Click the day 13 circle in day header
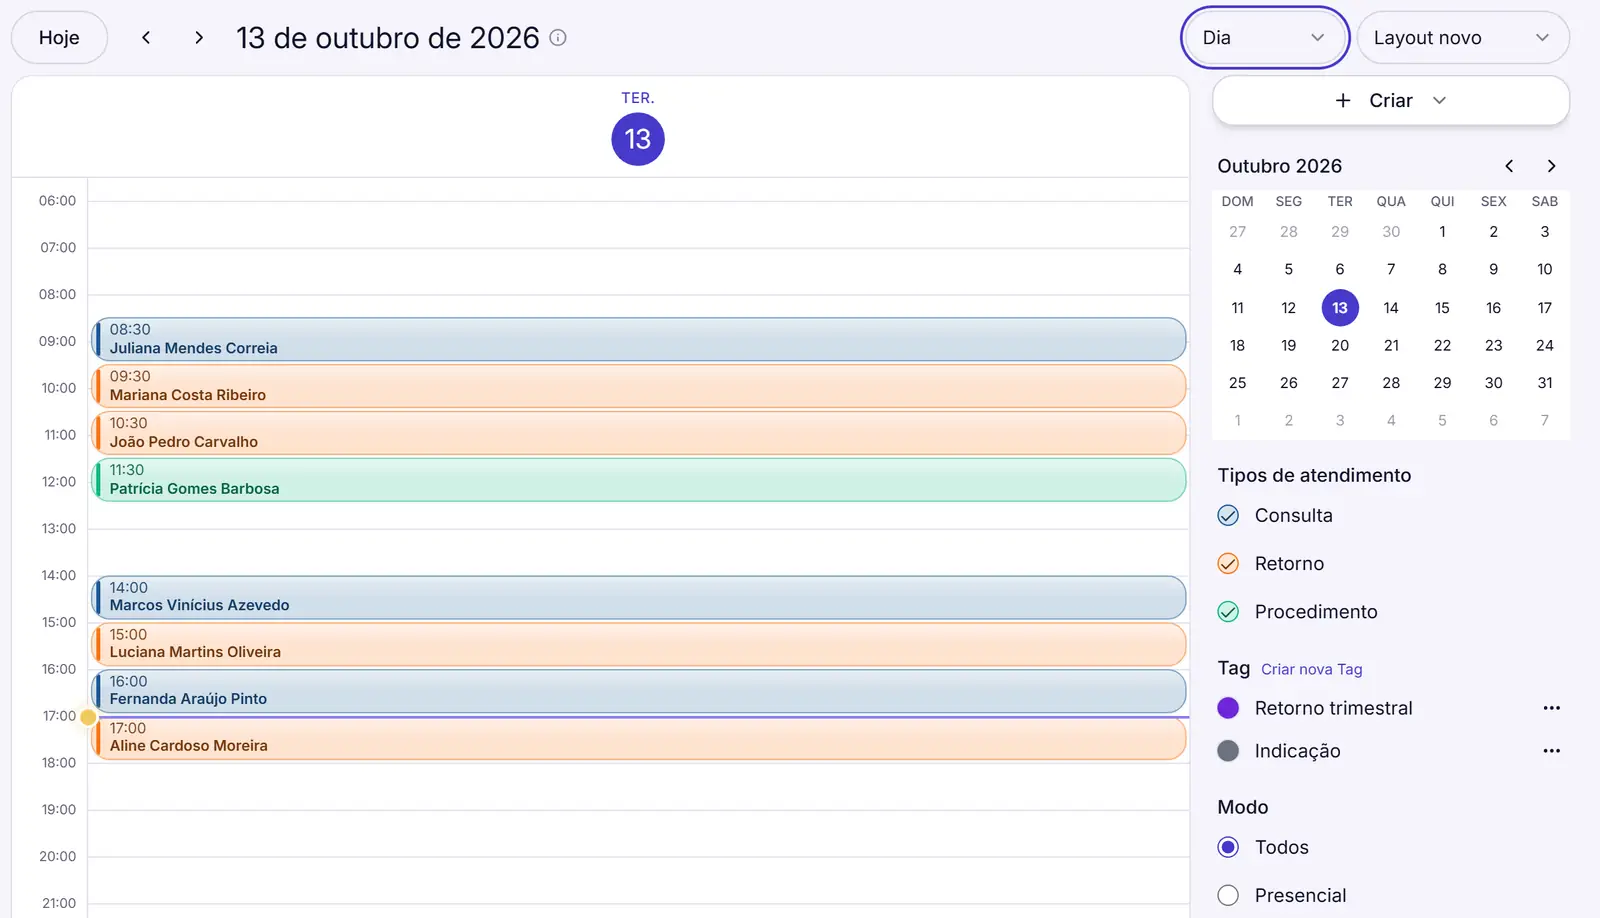 638,139
